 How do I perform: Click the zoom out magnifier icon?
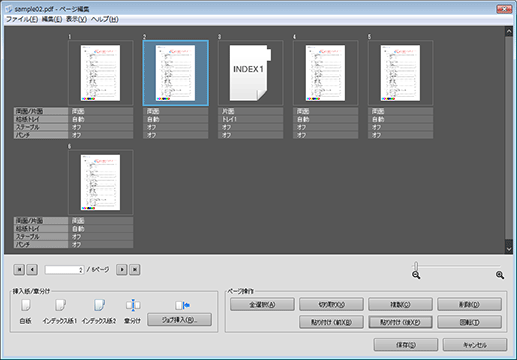pyautogui.click(x=416, y=275)
